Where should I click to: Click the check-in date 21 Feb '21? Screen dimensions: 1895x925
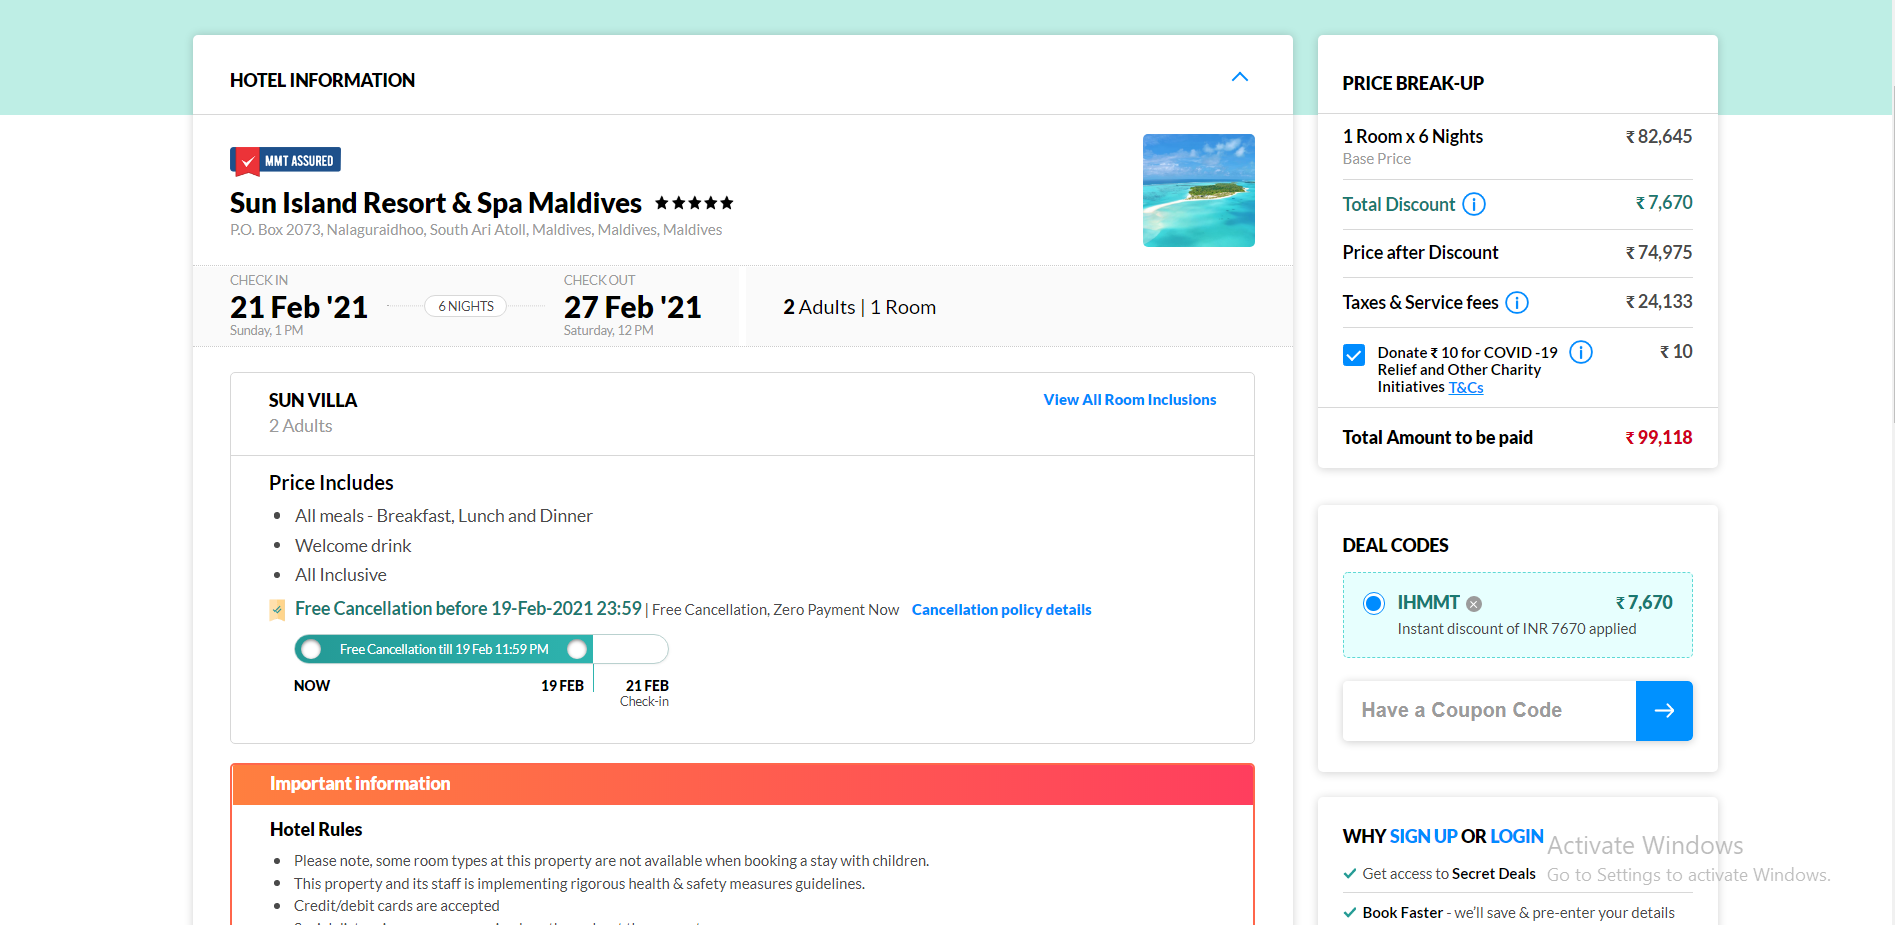coord(299,307)
